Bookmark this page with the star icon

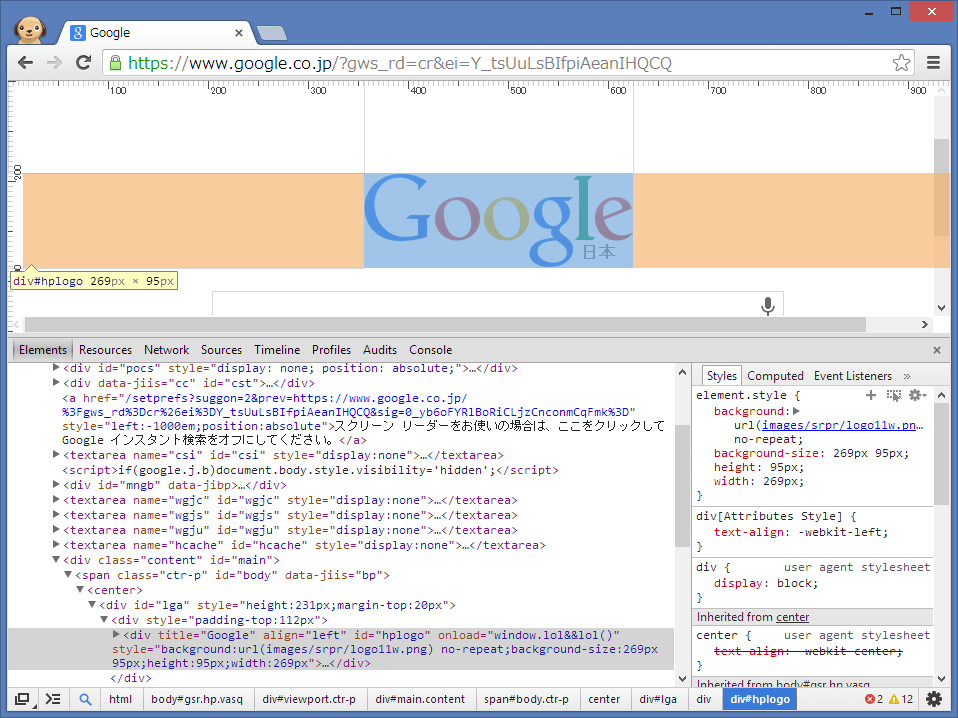(x=901, y=62)
